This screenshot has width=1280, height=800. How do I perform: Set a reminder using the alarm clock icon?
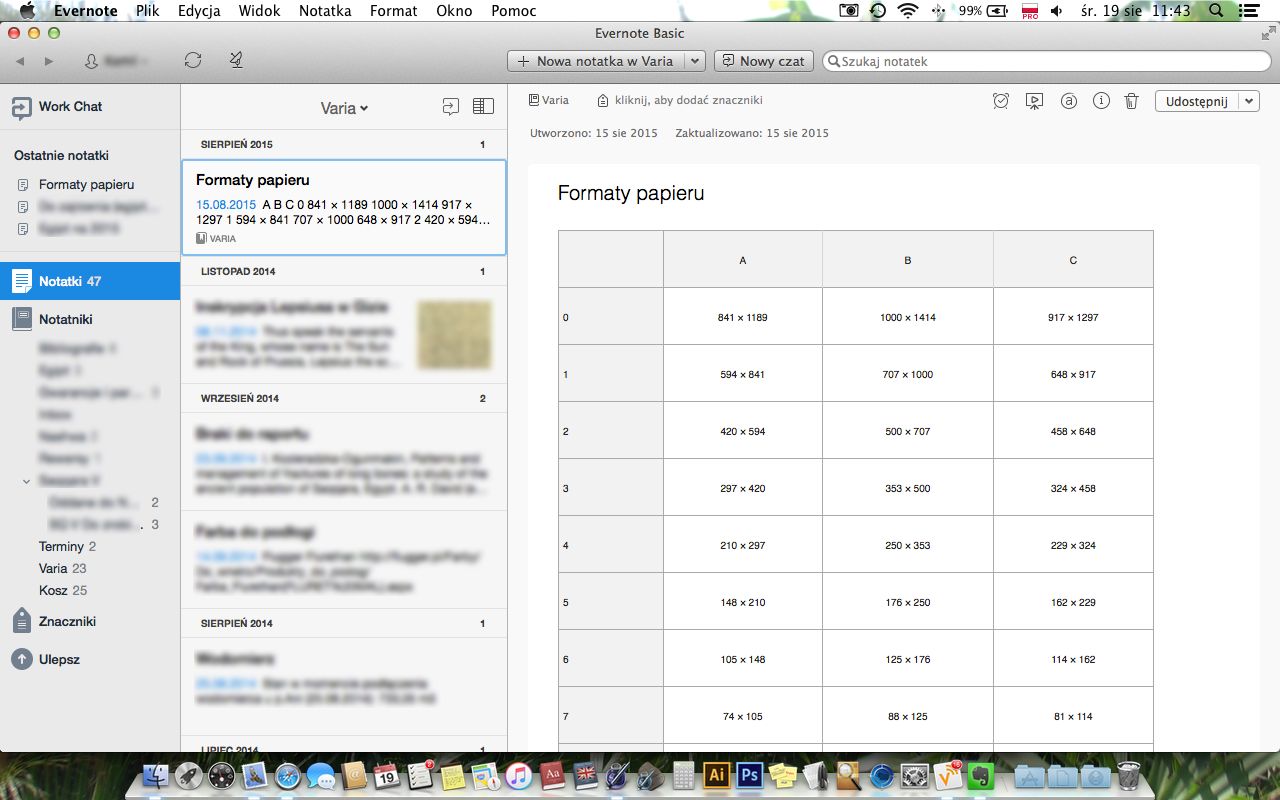1001,101
